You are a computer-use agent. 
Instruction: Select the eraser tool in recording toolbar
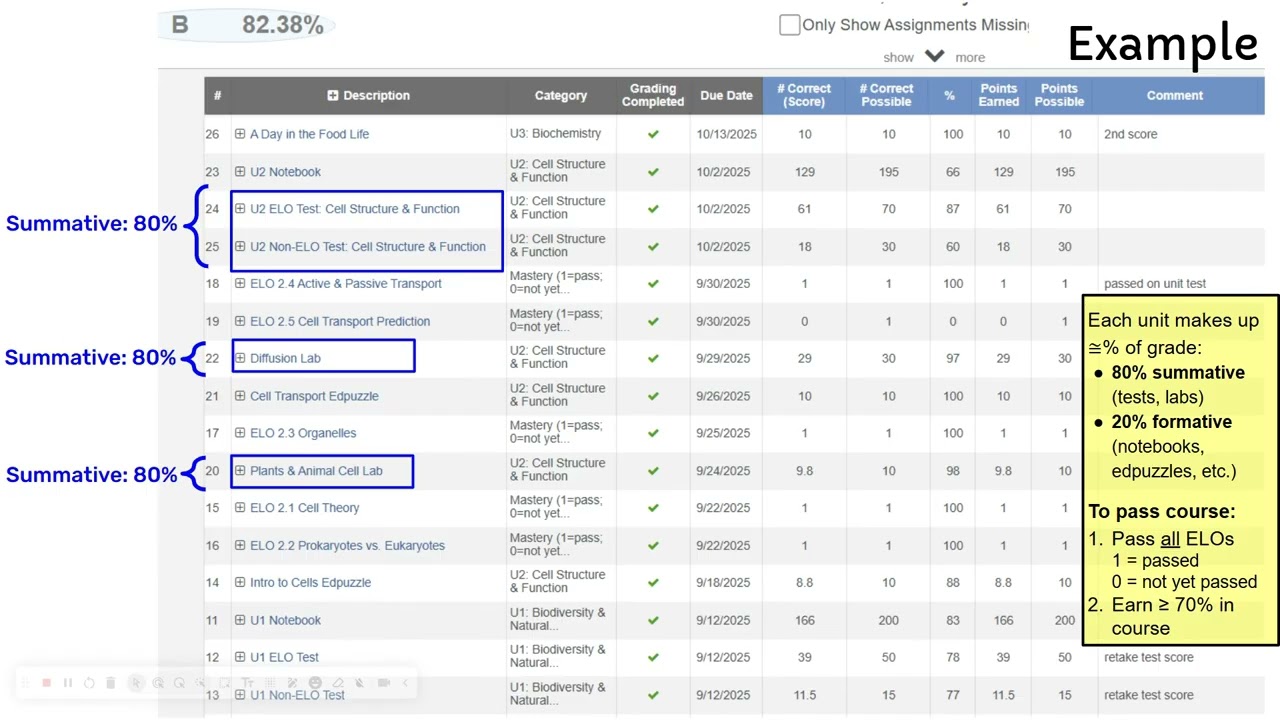point(337,683)
